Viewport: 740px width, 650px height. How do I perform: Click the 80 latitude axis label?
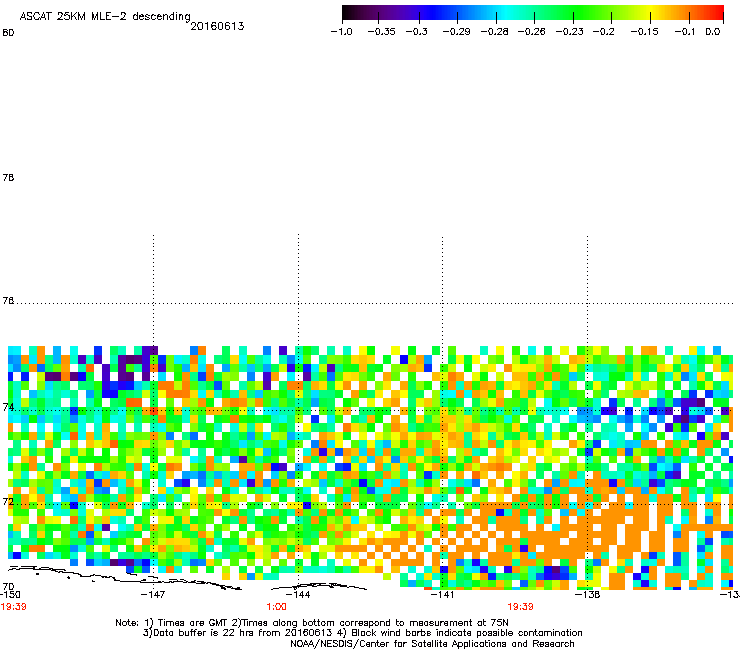click(8, 33)
